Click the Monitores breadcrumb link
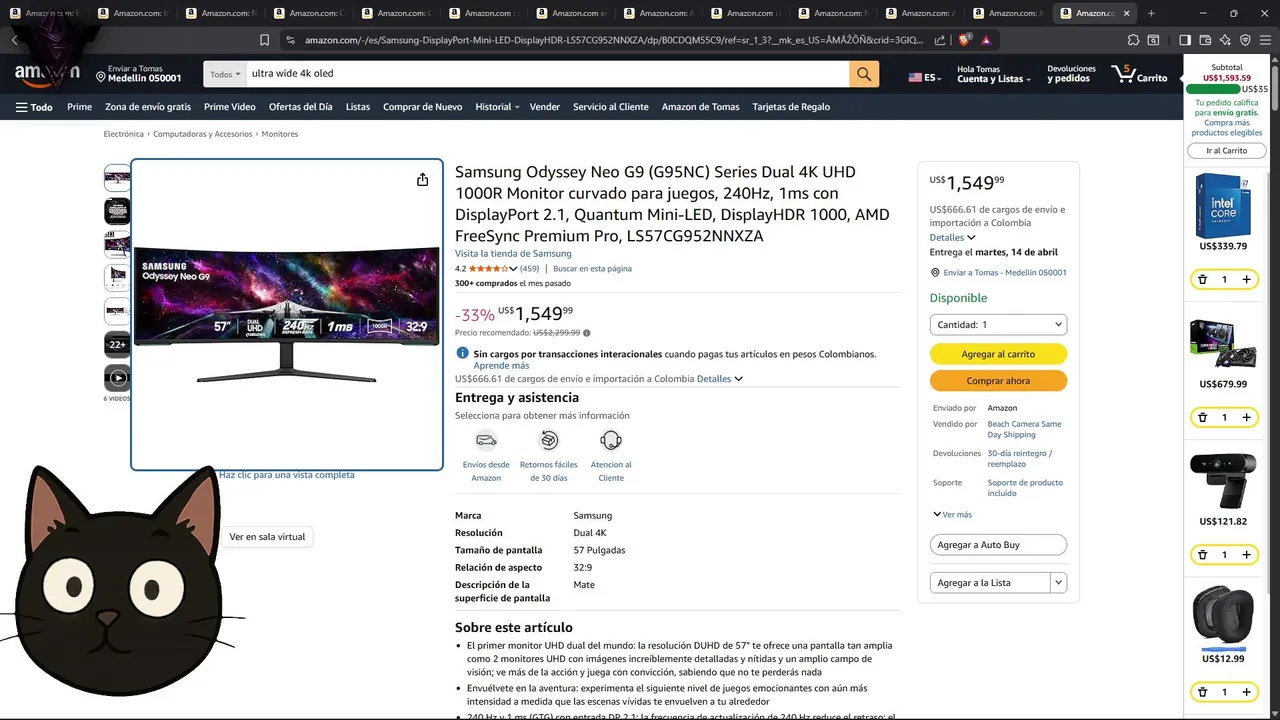This screenshot has height=720, width=1280. [280, 134]
